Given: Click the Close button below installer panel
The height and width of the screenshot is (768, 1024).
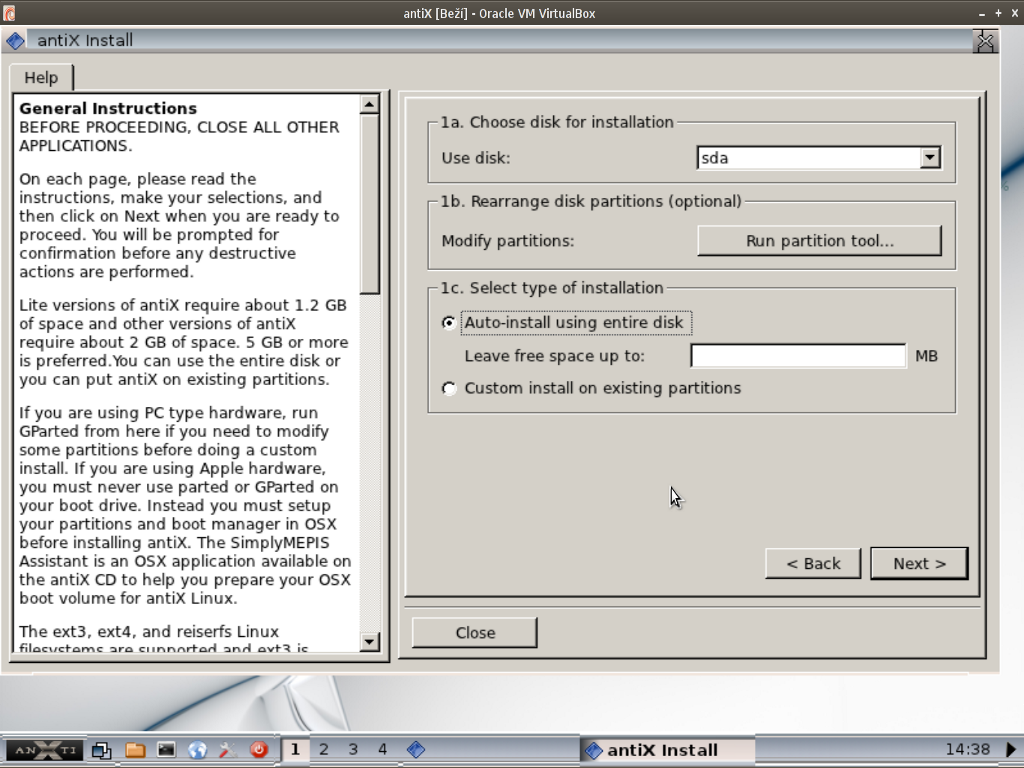Looking at the screenshot, I should point(475,633).
